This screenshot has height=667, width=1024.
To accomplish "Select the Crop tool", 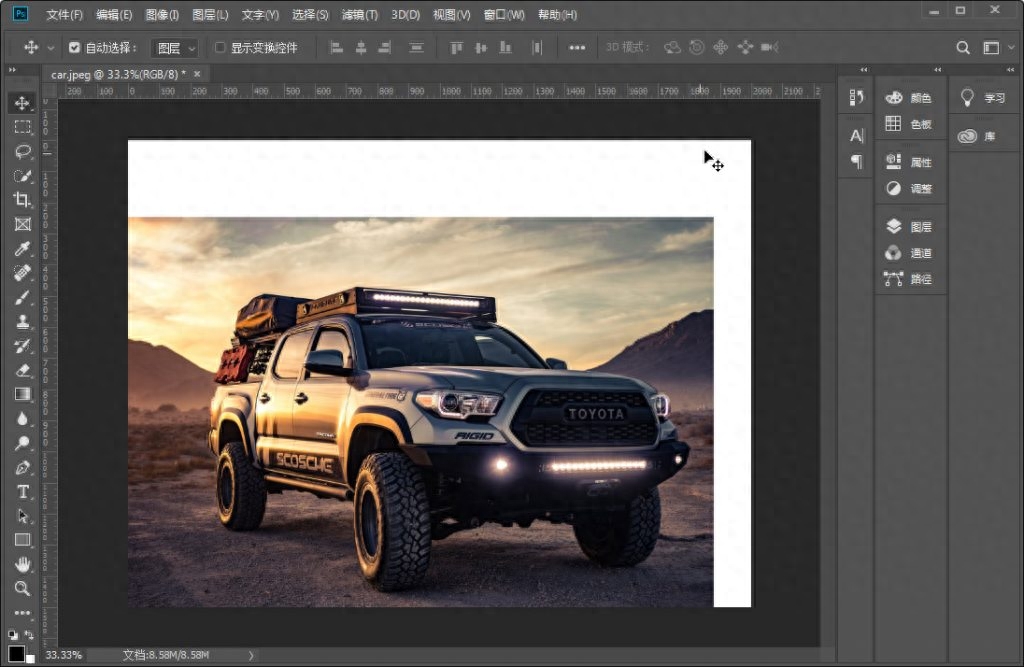I will pyautogui.click(x=22, y=200).
